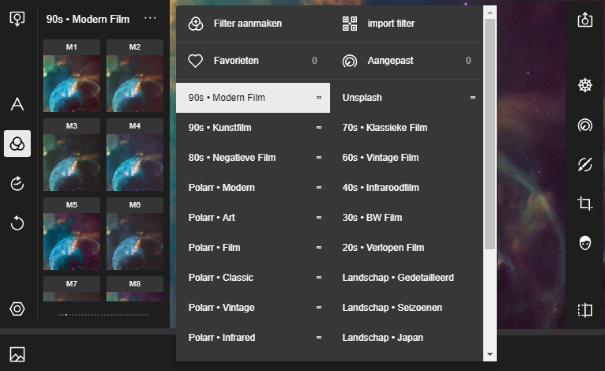The image size is (605, 371).
Task: Click the download arrow scrollbar button
Action: click(490, 354)
